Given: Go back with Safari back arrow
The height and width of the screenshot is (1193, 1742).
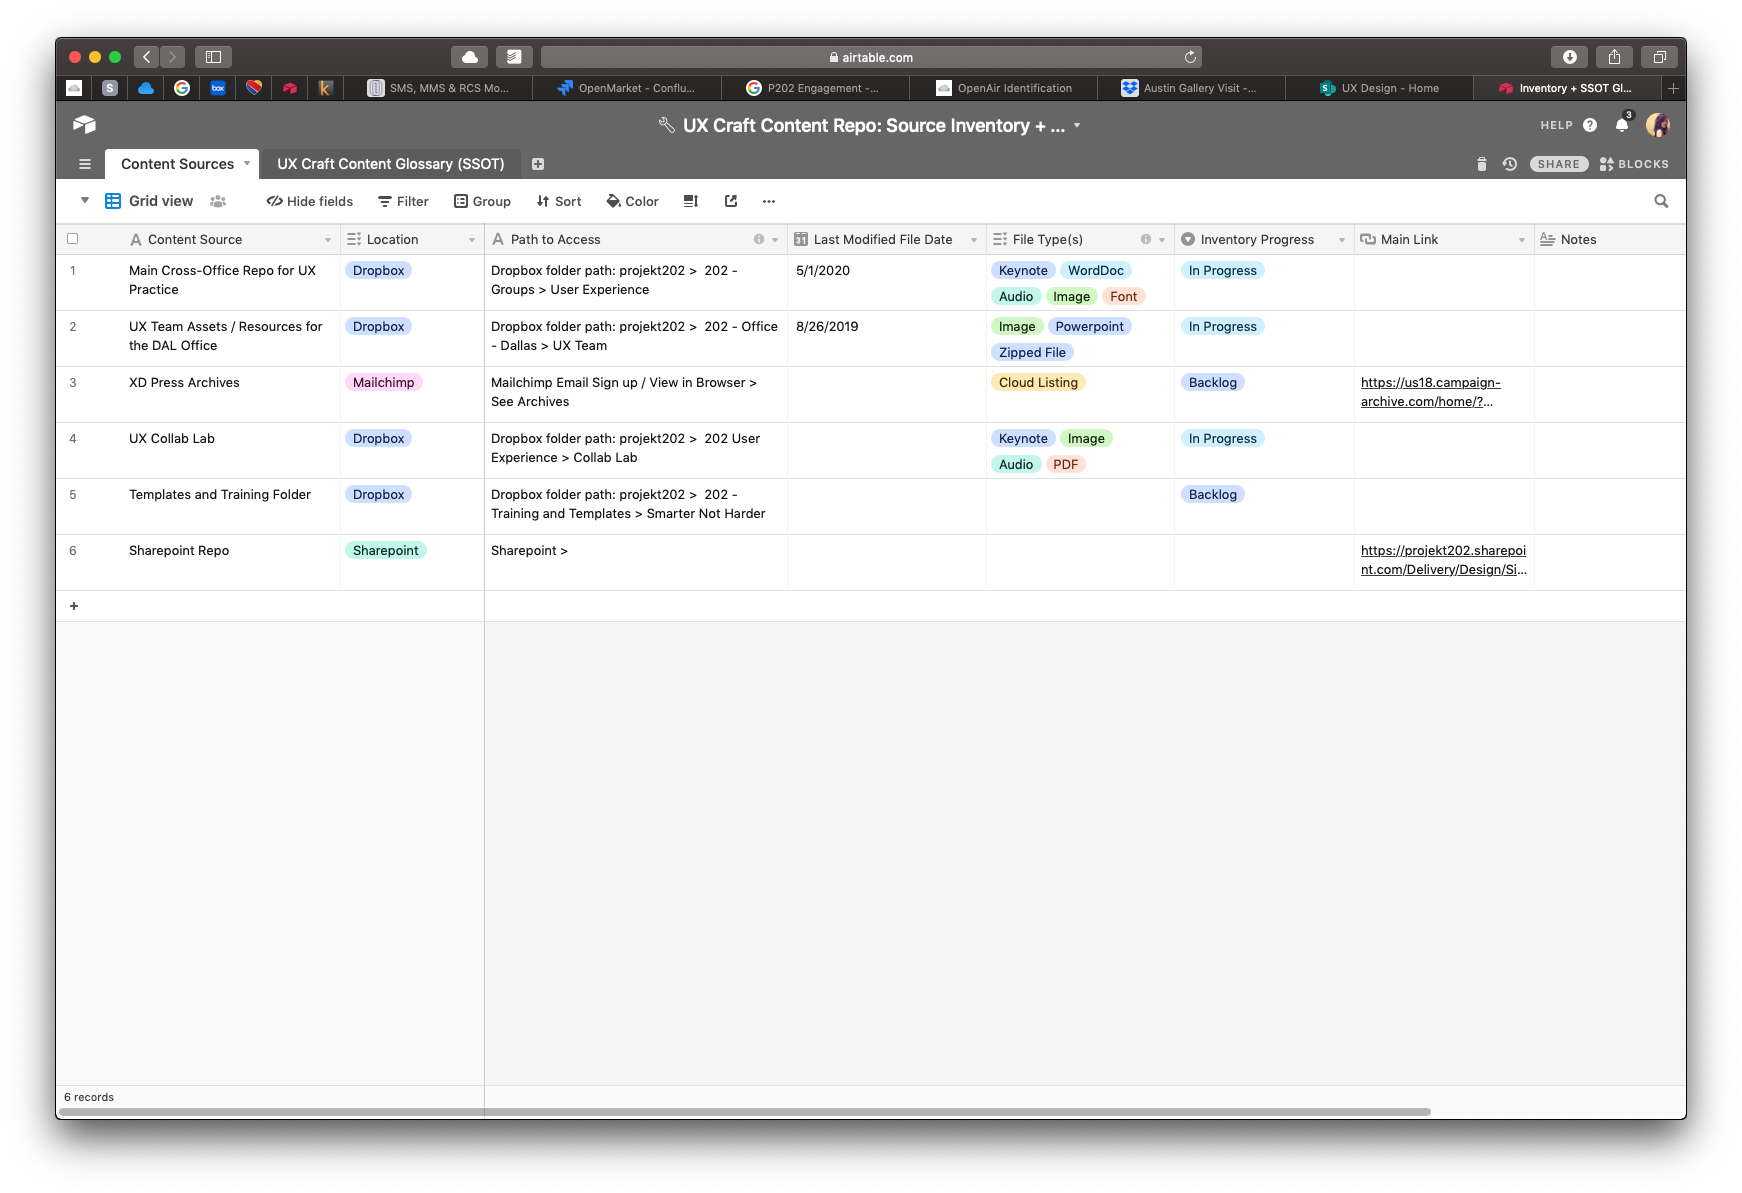Looking at the screenshot, I should pyautogui.click(x=147, y=57).
